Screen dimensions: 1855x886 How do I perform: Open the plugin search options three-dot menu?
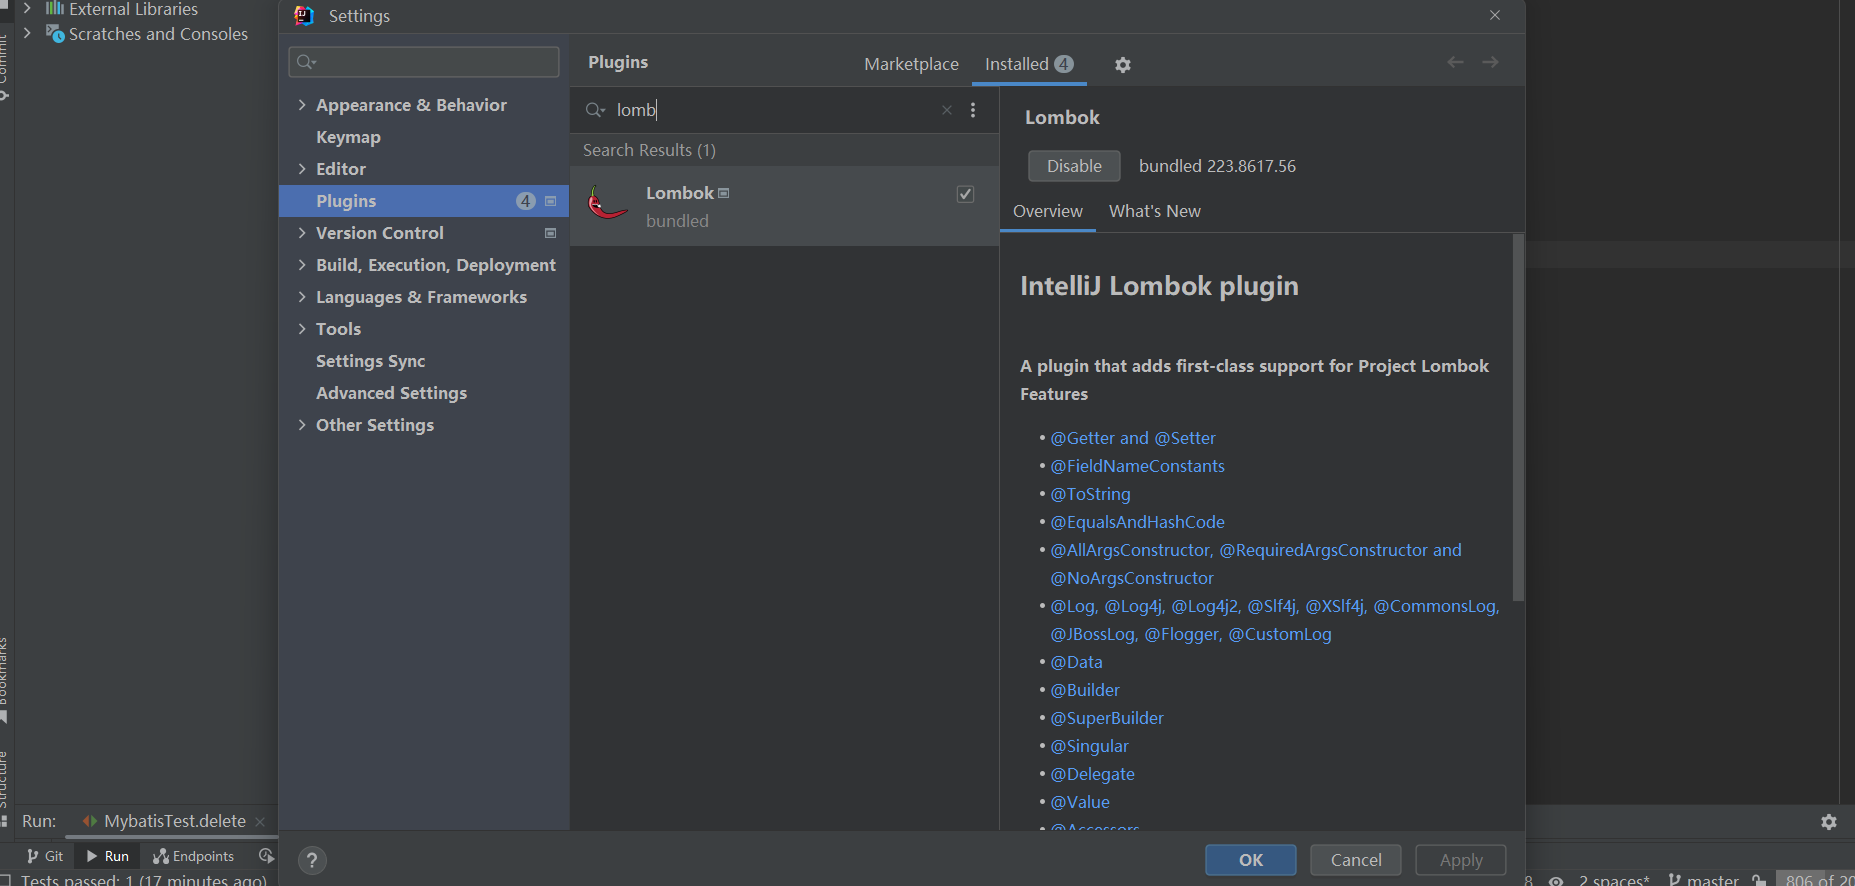[973, 110]
